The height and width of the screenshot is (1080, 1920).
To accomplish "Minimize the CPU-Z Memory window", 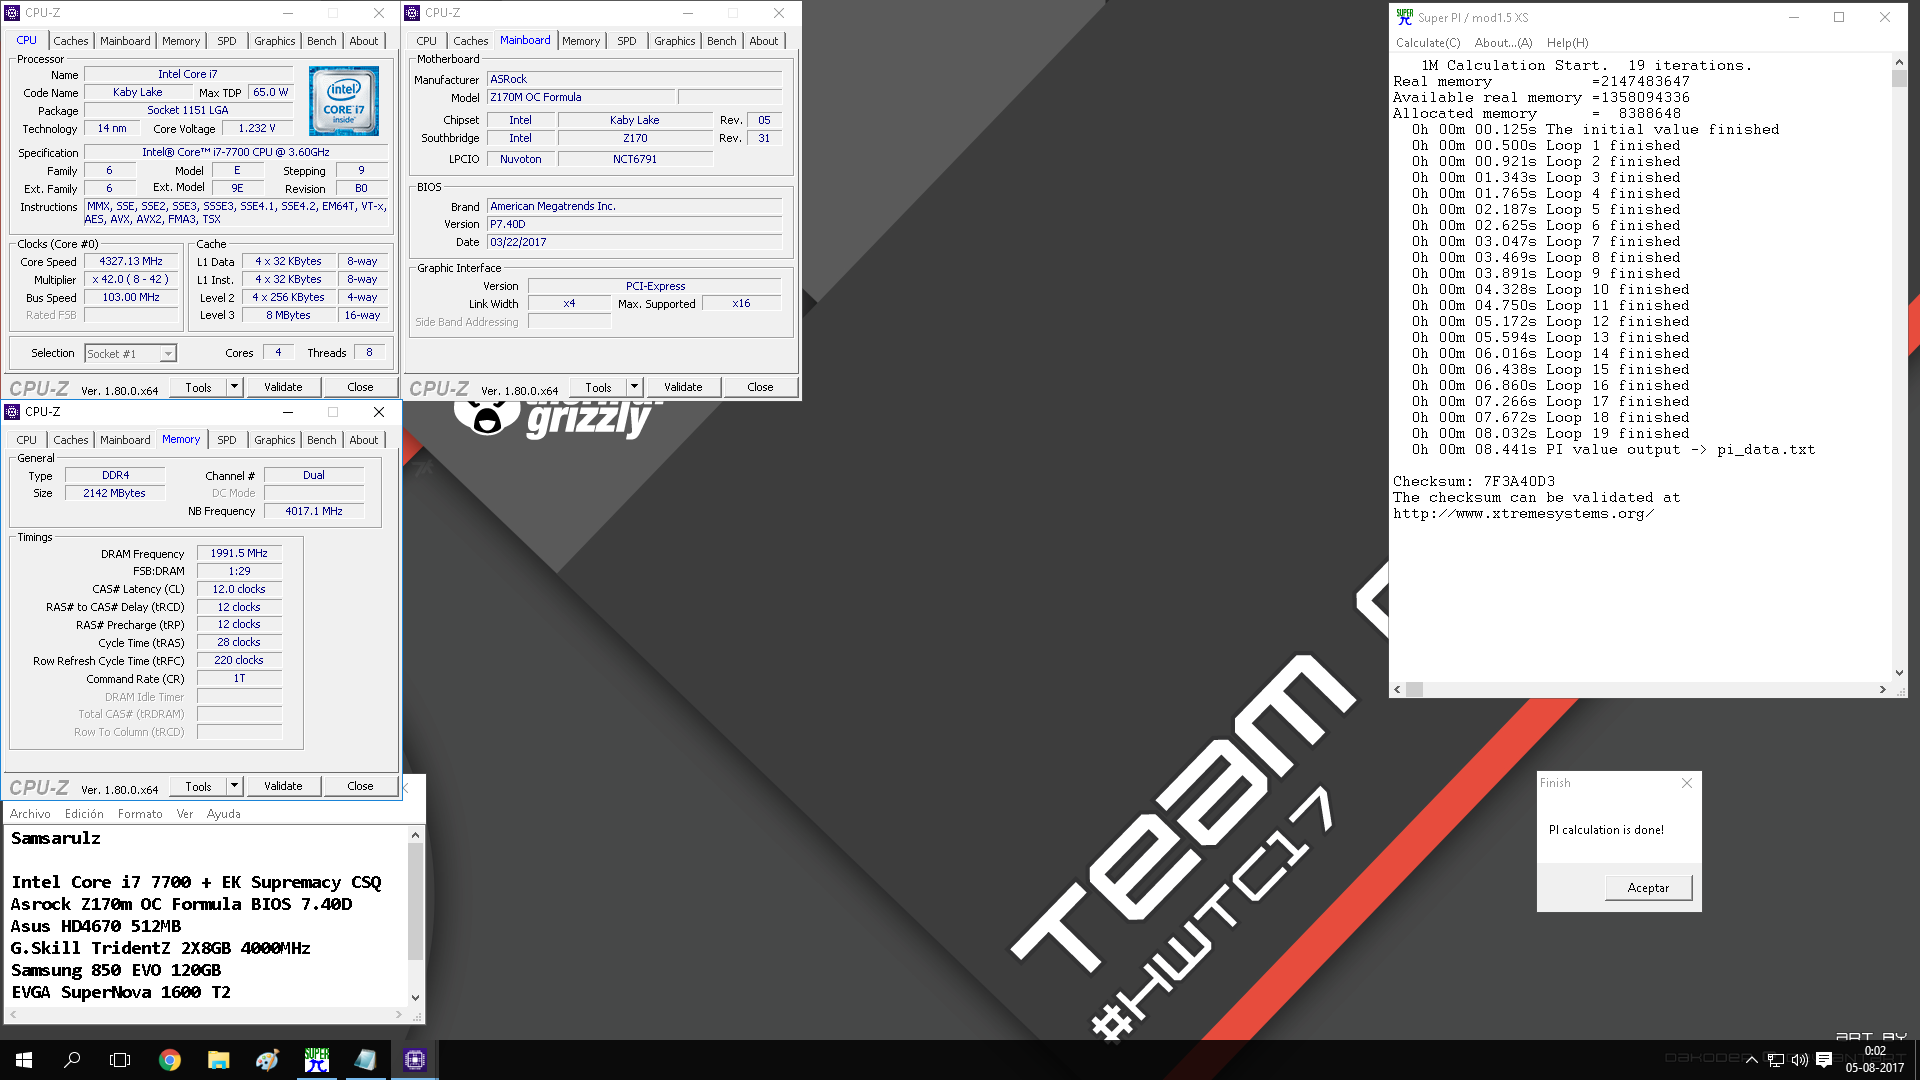I will pyautogui.click(x=288, y=412).
